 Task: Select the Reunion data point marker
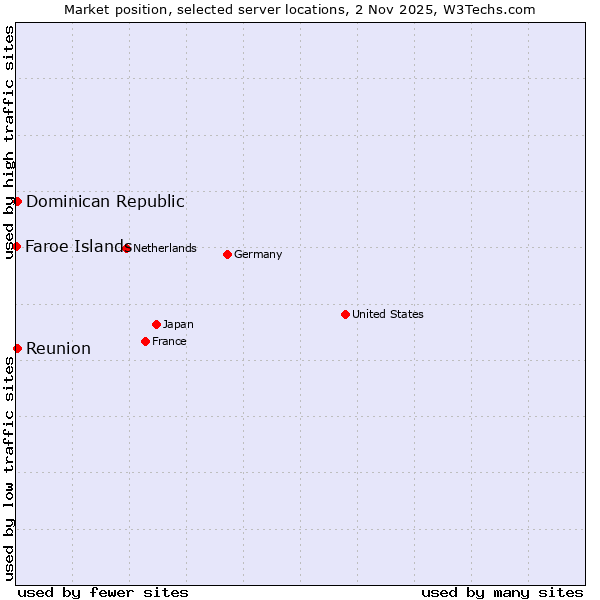(17, 348)
